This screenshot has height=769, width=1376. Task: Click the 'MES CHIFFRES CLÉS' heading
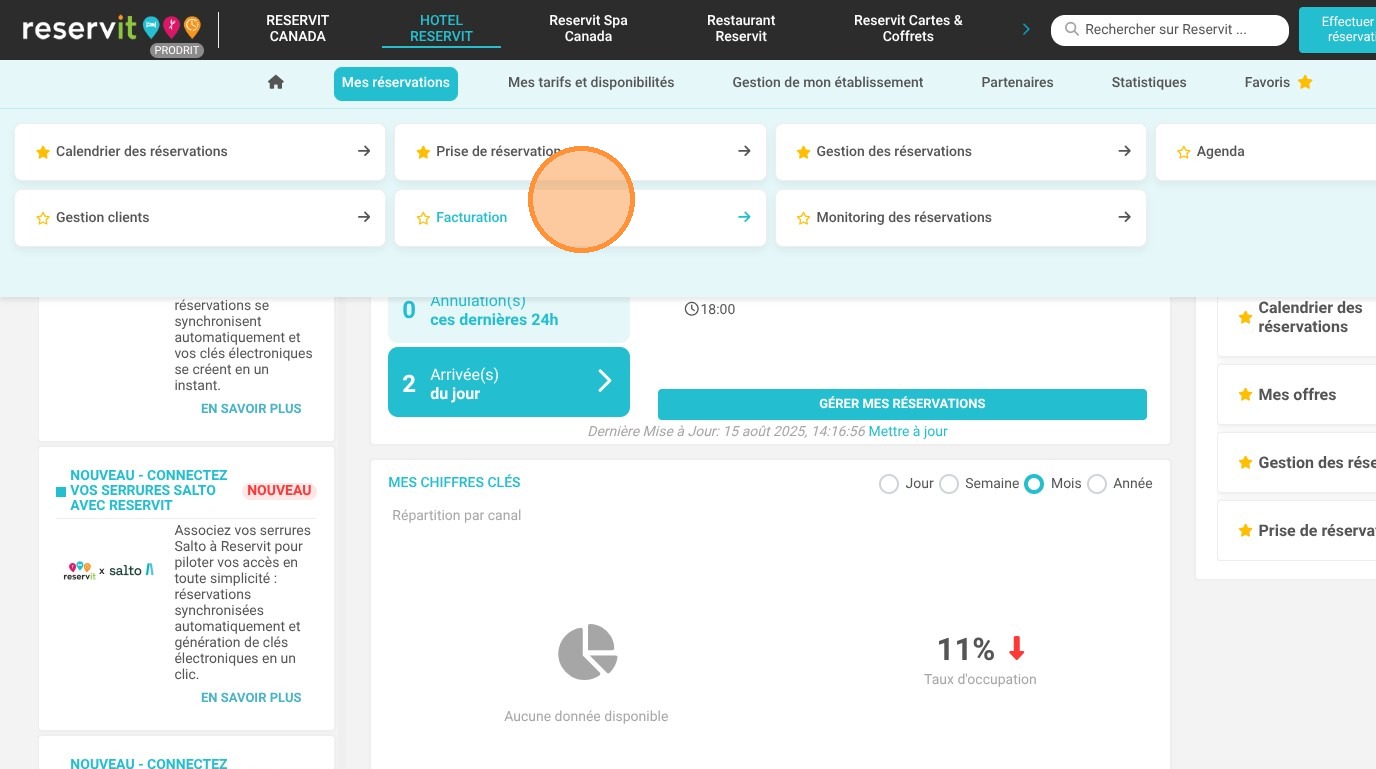454,483
